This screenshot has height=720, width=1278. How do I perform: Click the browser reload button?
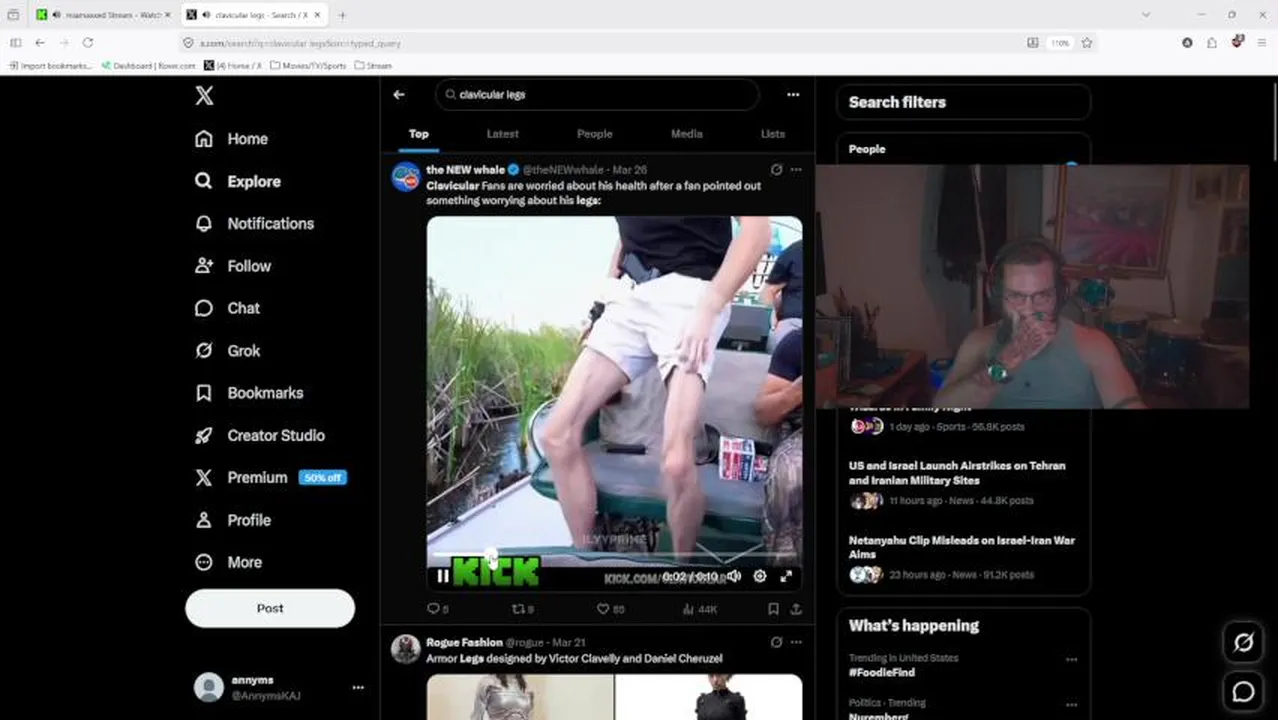tap(88, 43)
